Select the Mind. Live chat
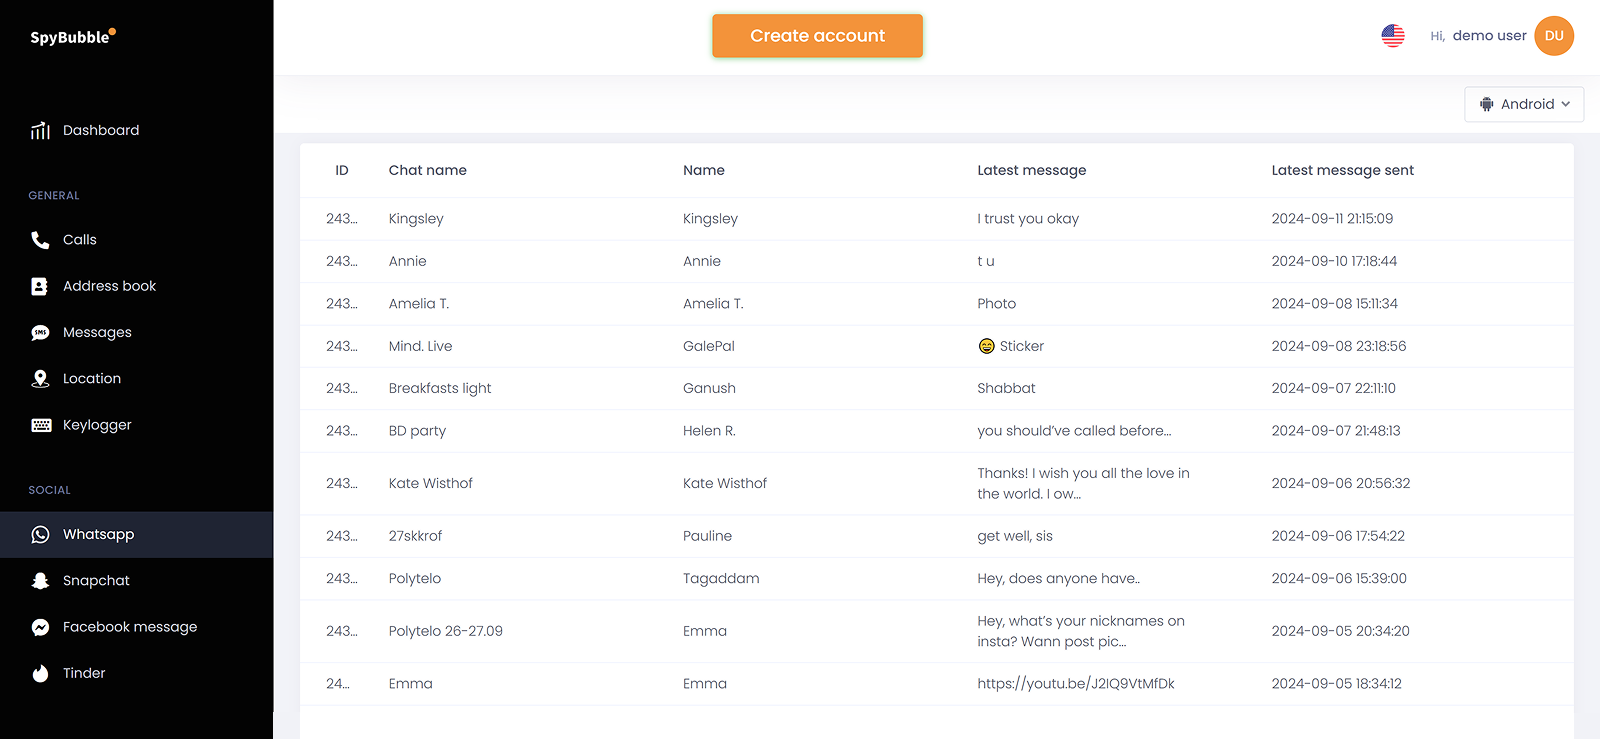Screen dimensions: 1600x739 (421, 346)
